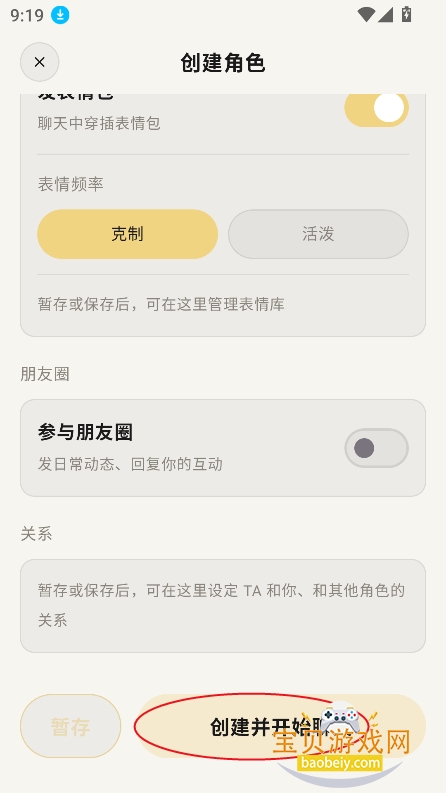
Task: Tap the 创建并开始聊 button
Action: click(281, 726)
